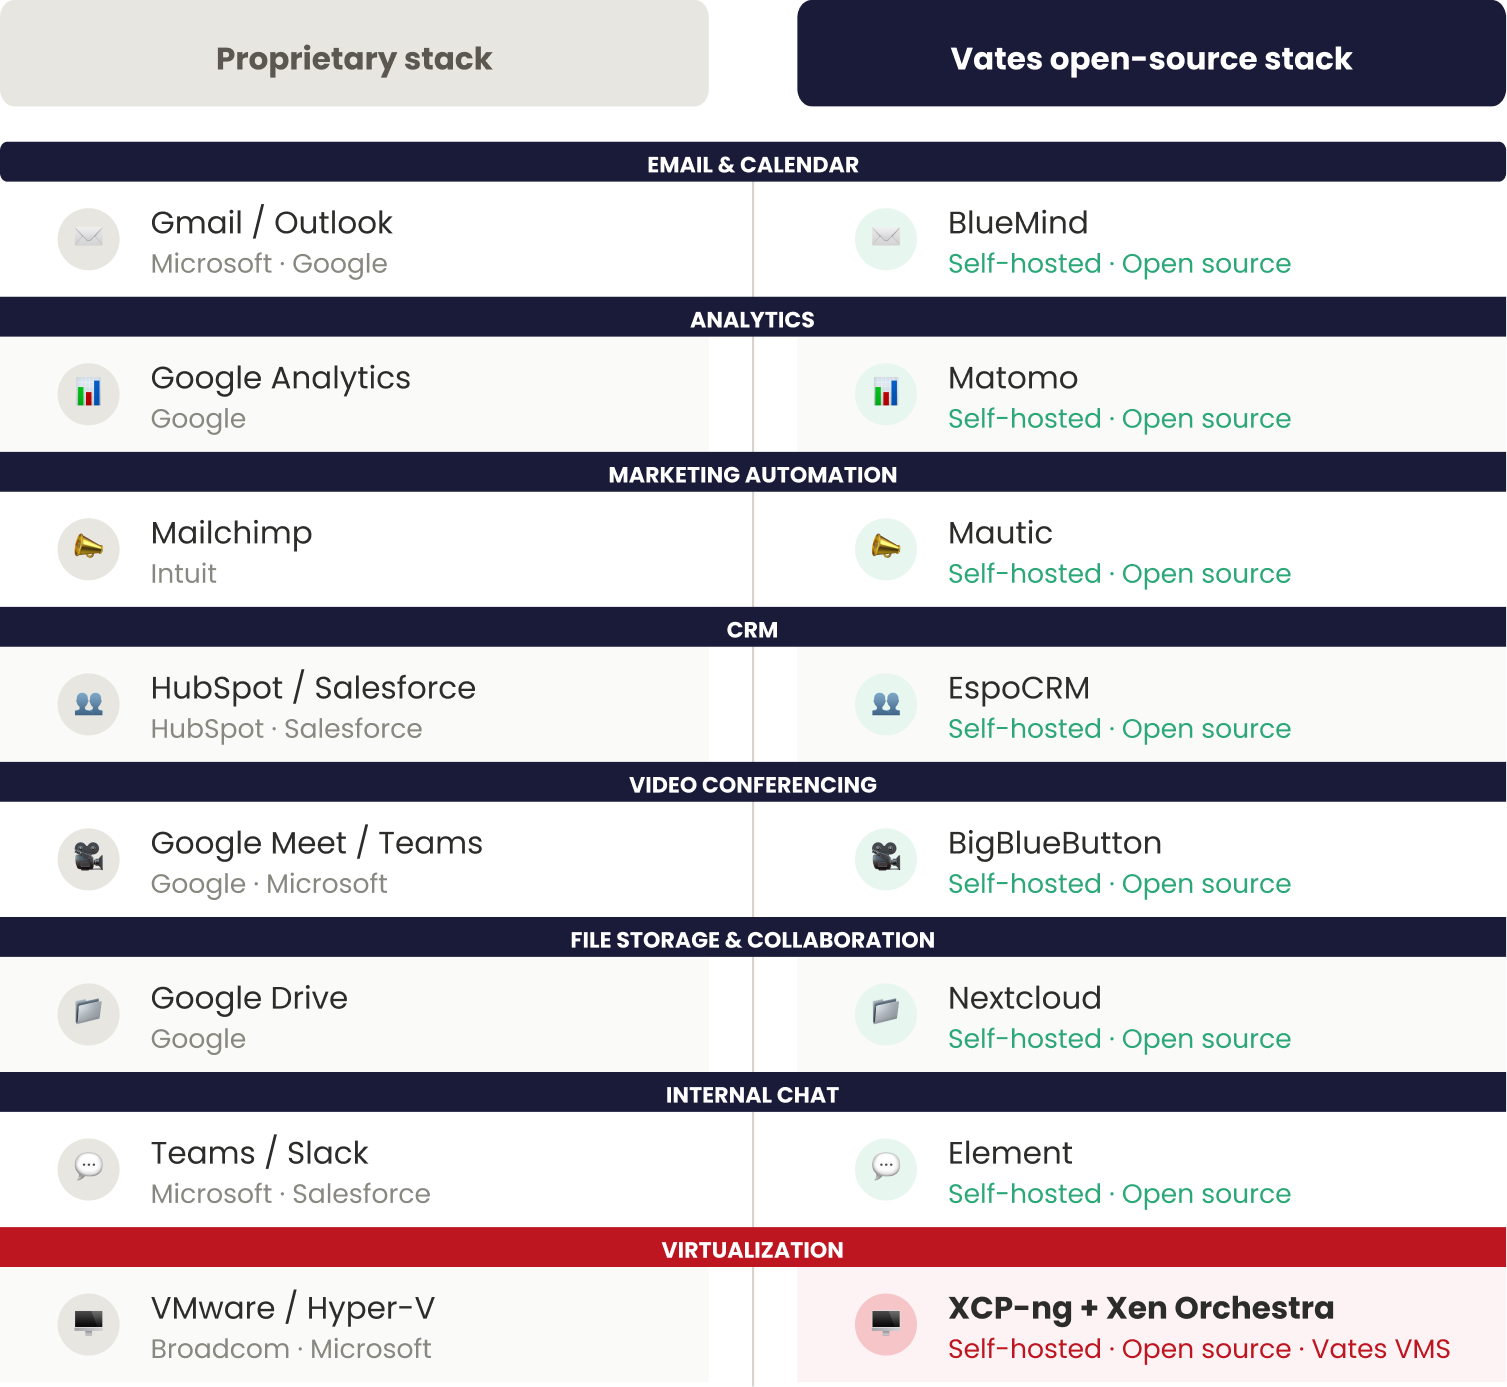
Task: Switch to the Vates open-source stack header
Action: (x=1151, y=53)
